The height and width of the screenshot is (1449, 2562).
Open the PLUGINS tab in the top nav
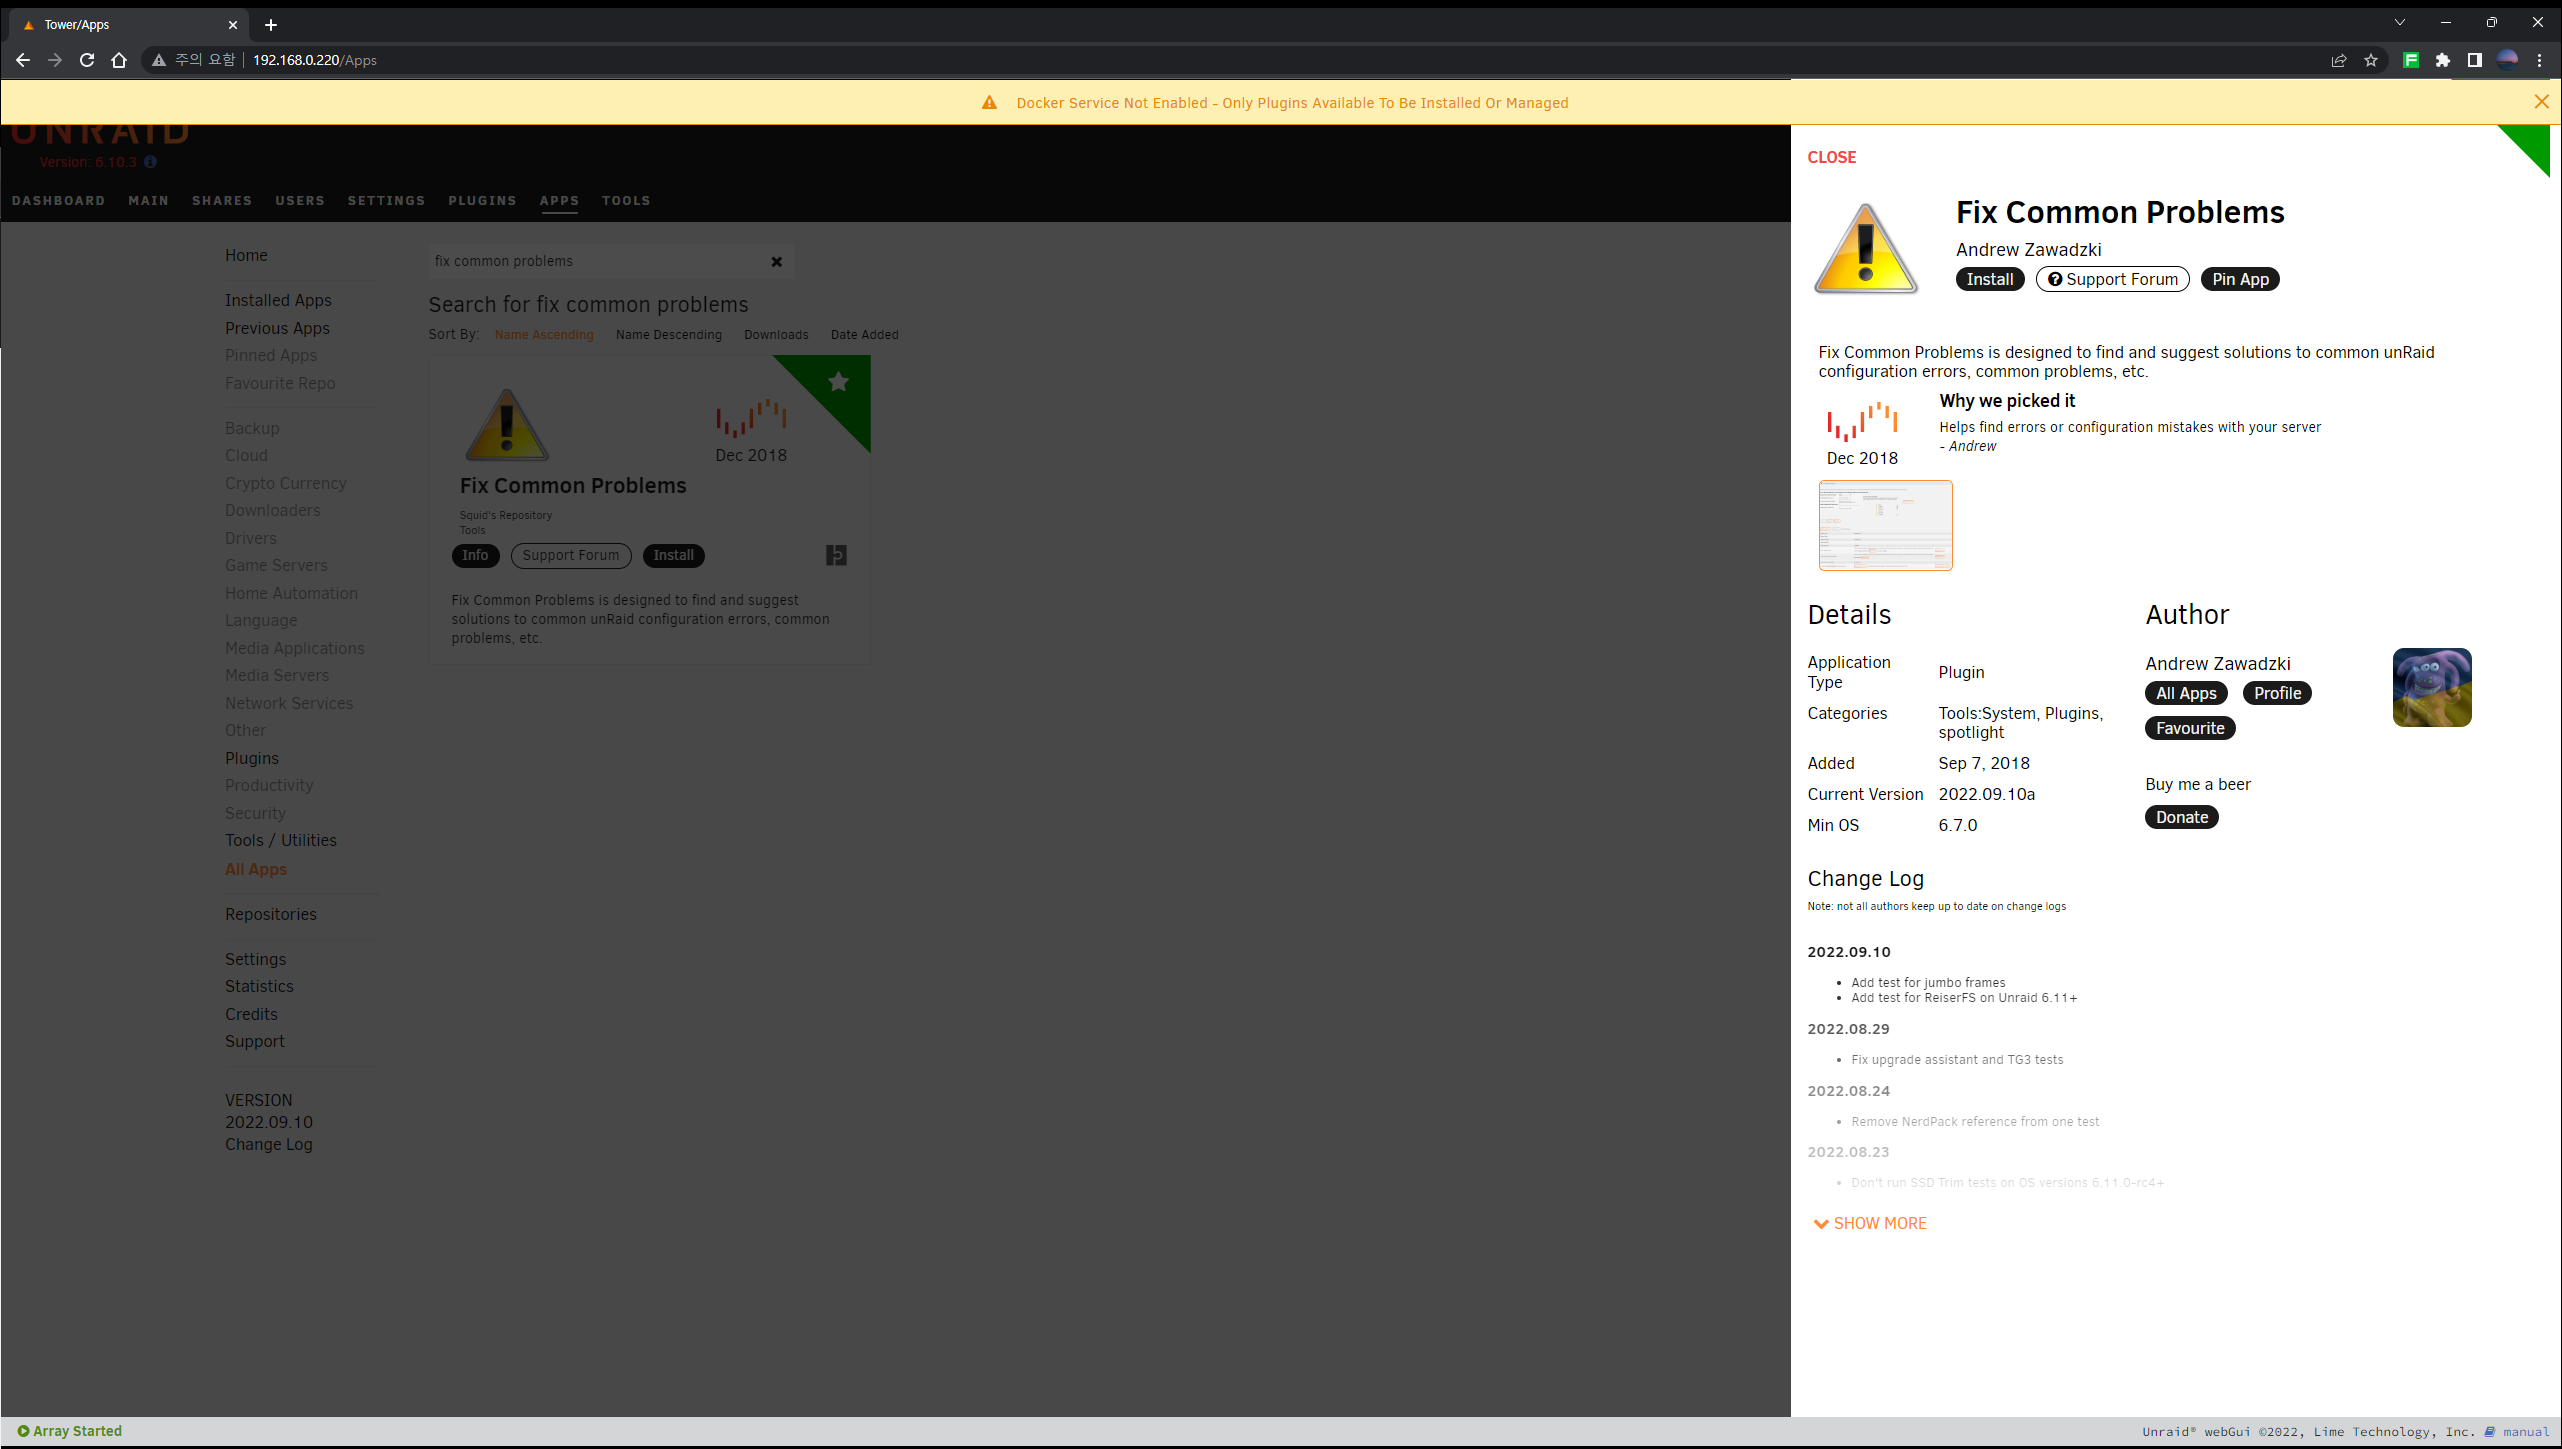point(482,201)
